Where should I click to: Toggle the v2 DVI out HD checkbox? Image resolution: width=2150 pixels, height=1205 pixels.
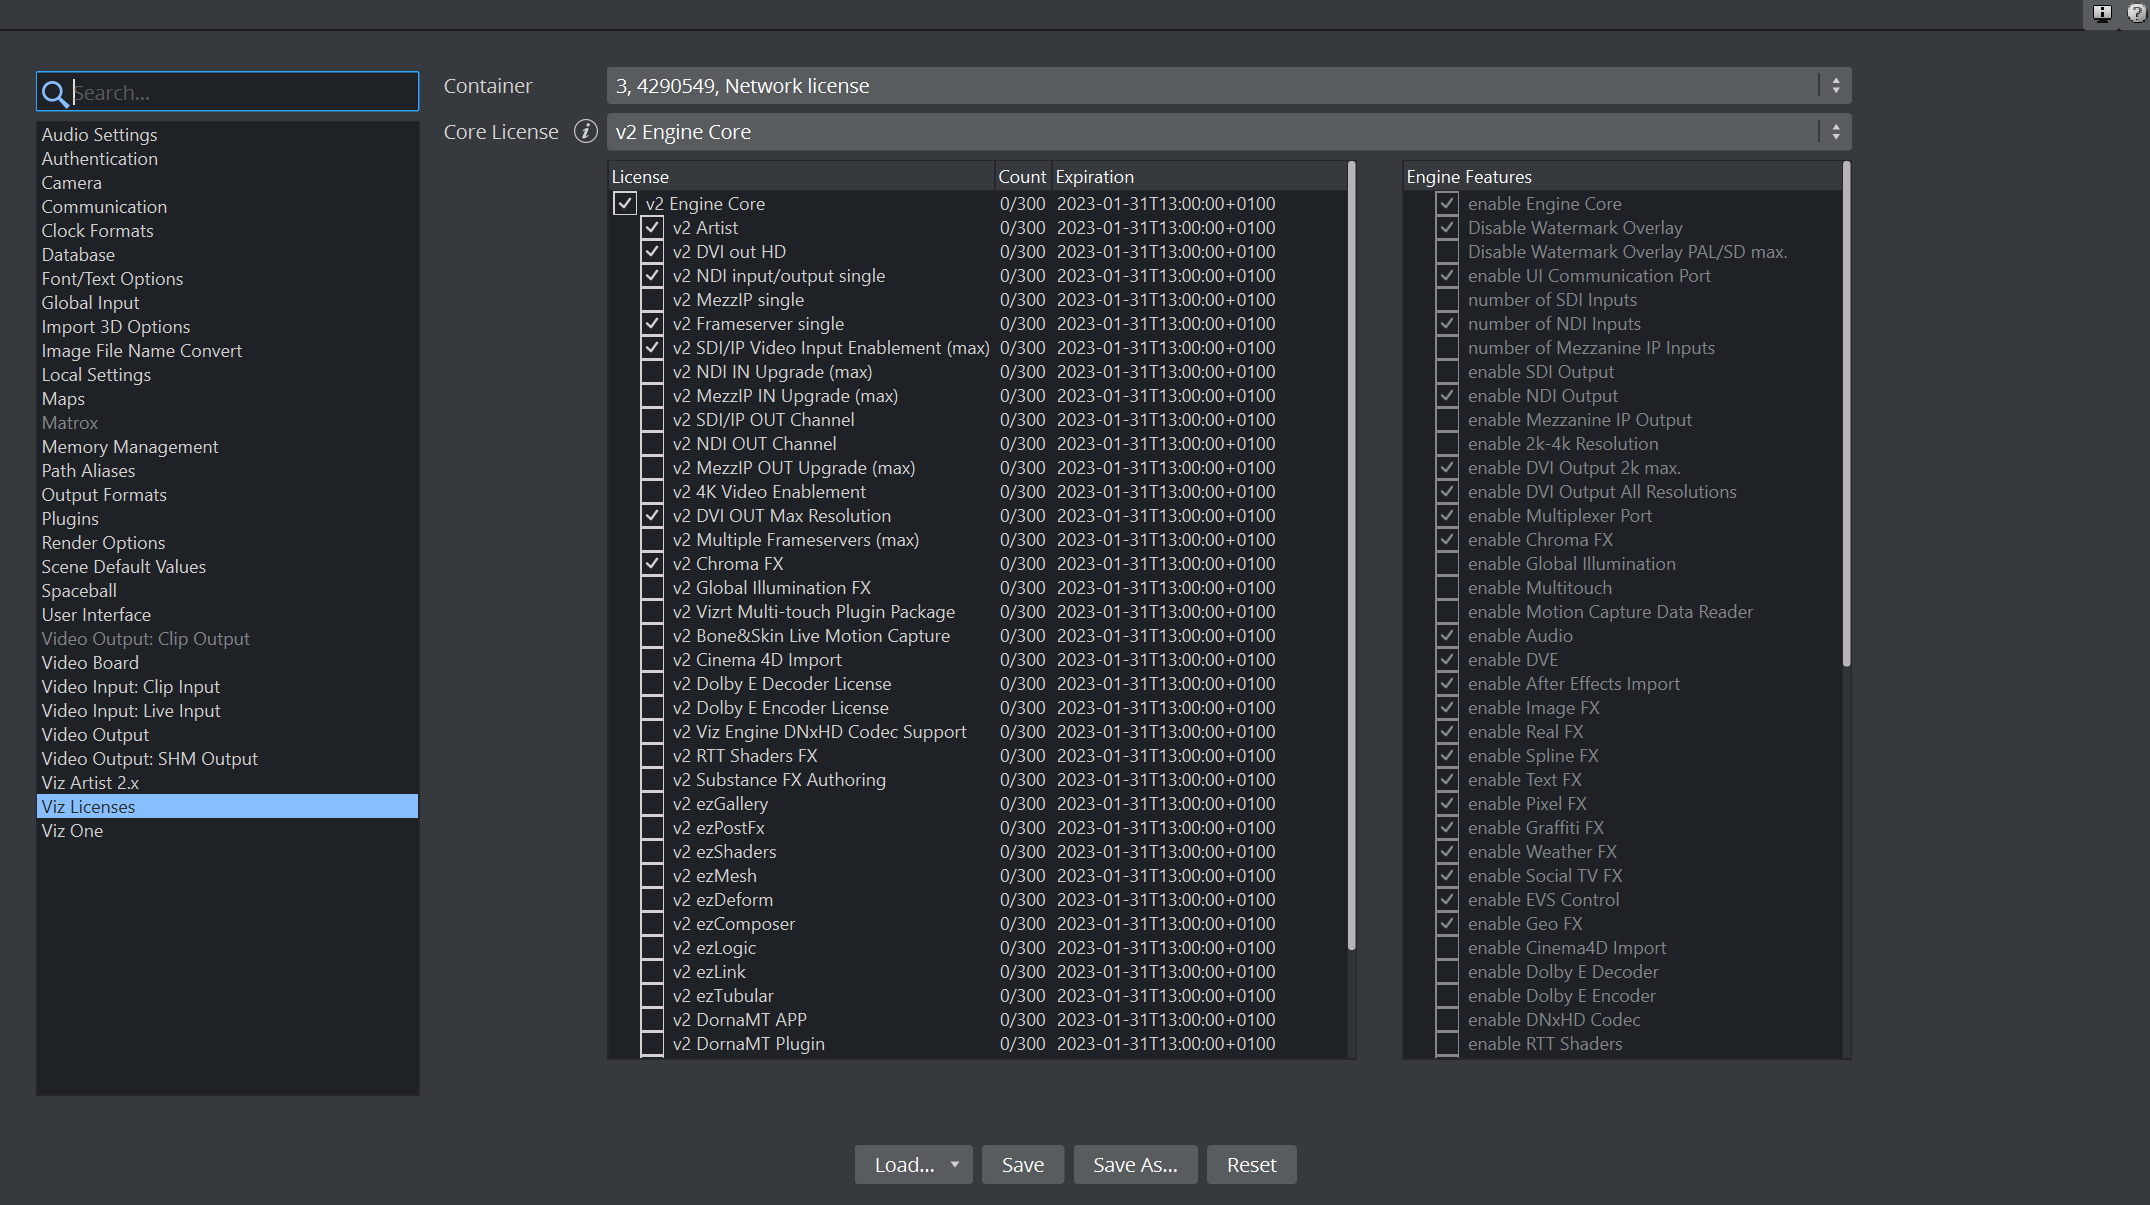pos(652,252)
